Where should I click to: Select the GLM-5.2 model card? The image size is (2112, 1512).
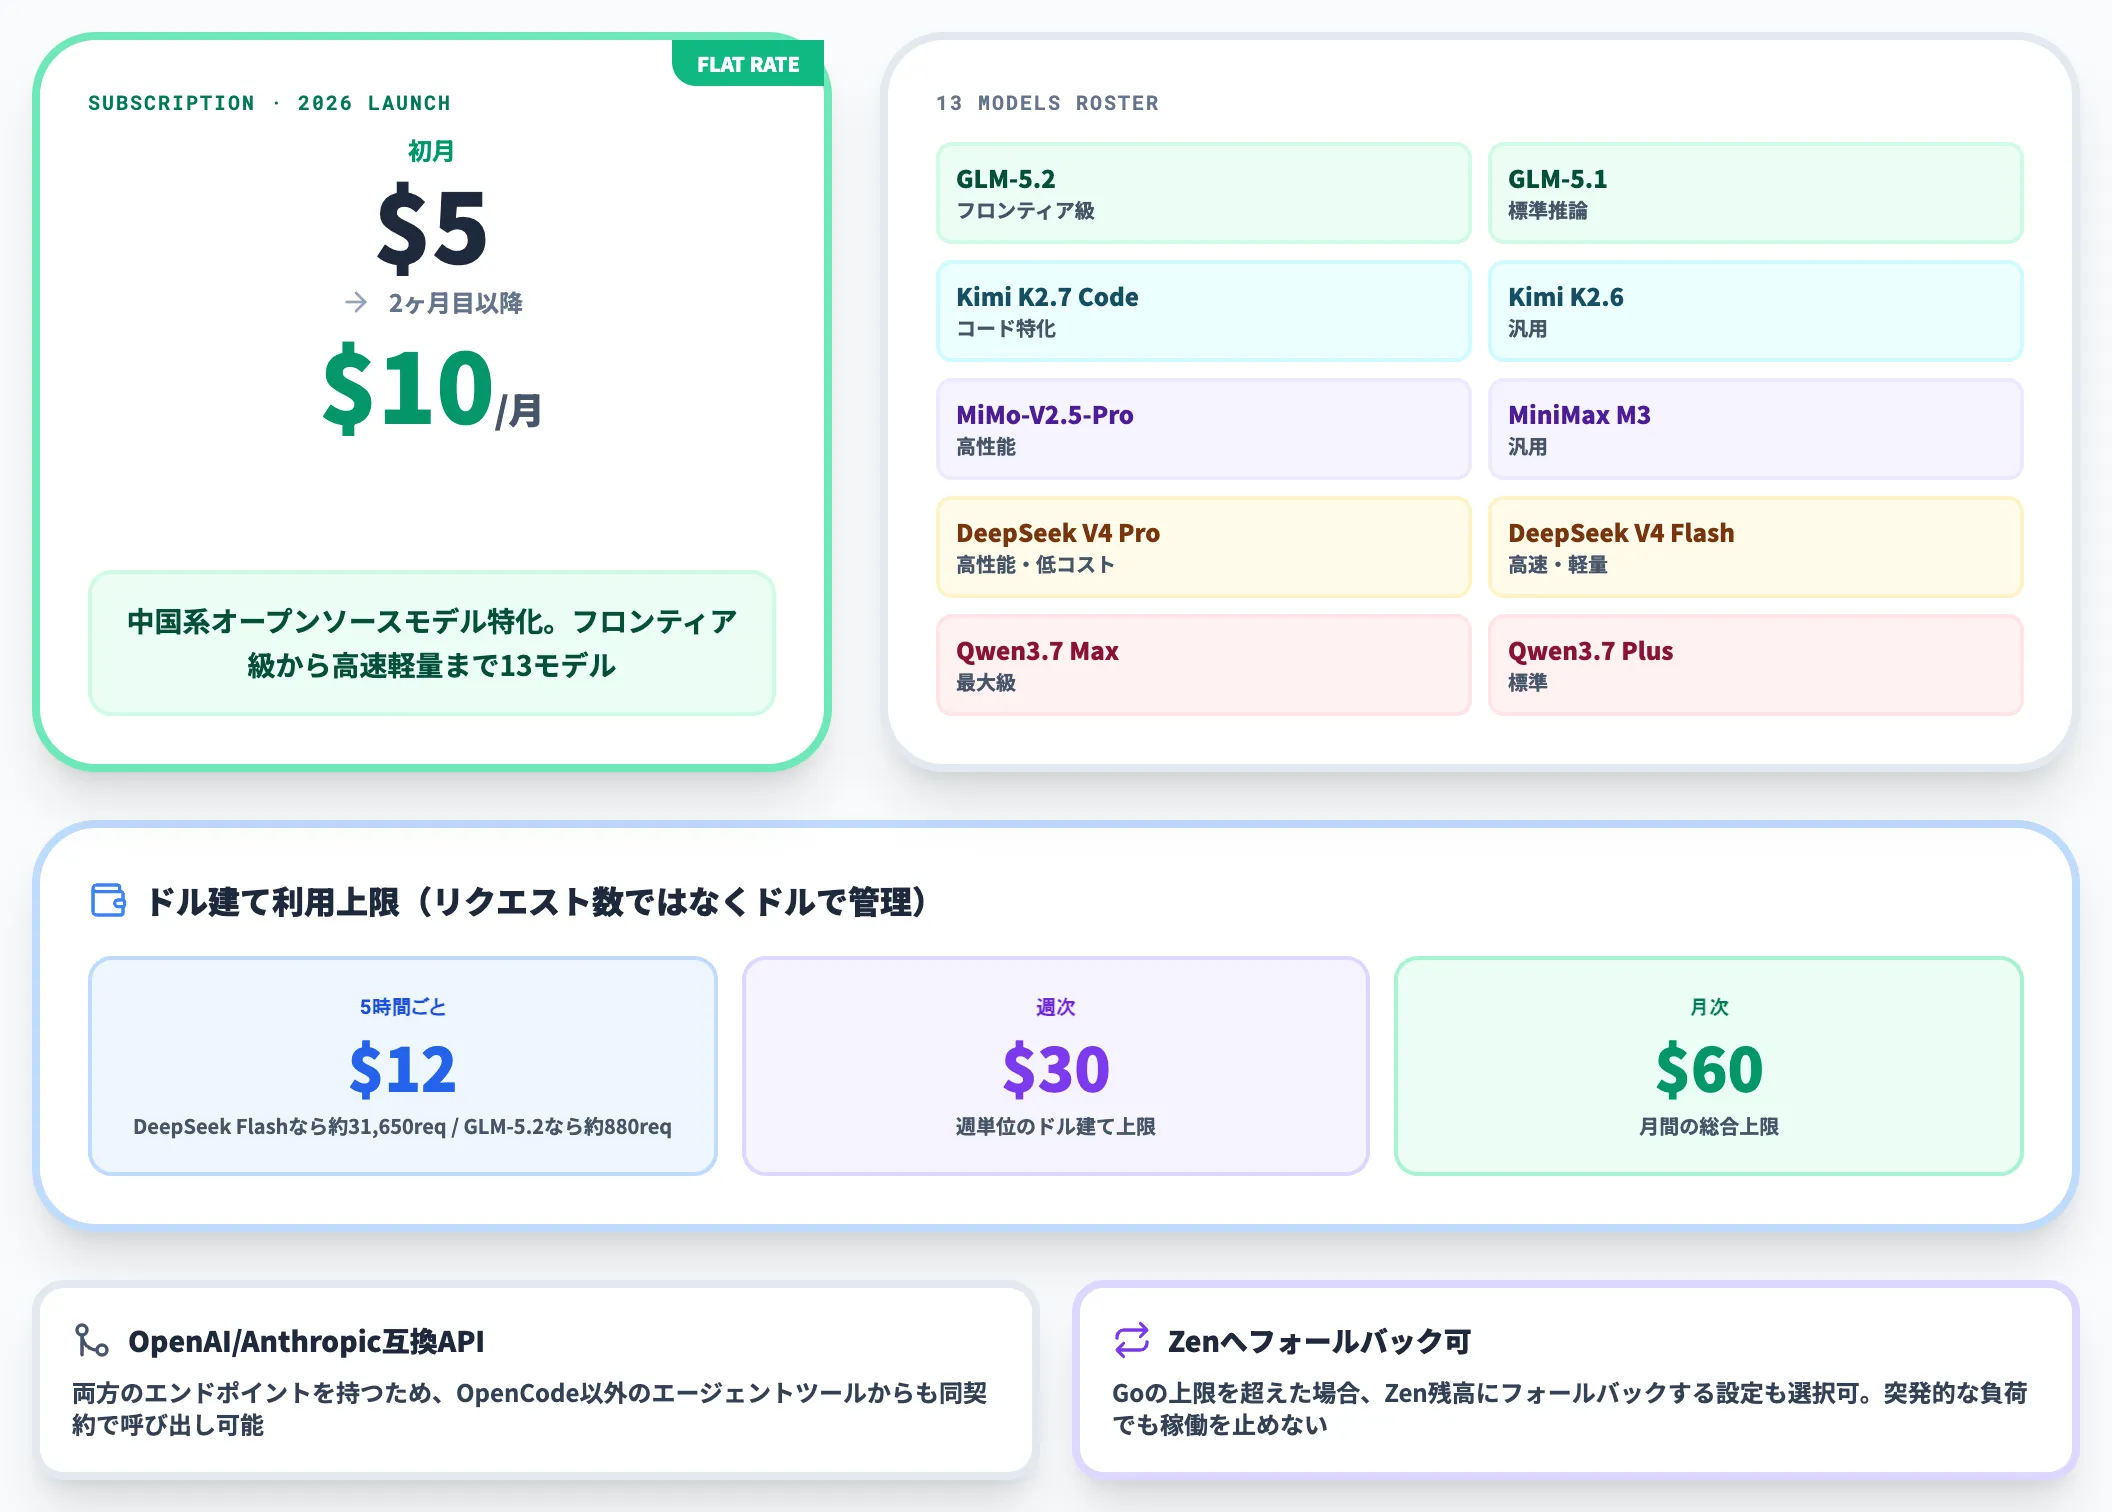1203,193
